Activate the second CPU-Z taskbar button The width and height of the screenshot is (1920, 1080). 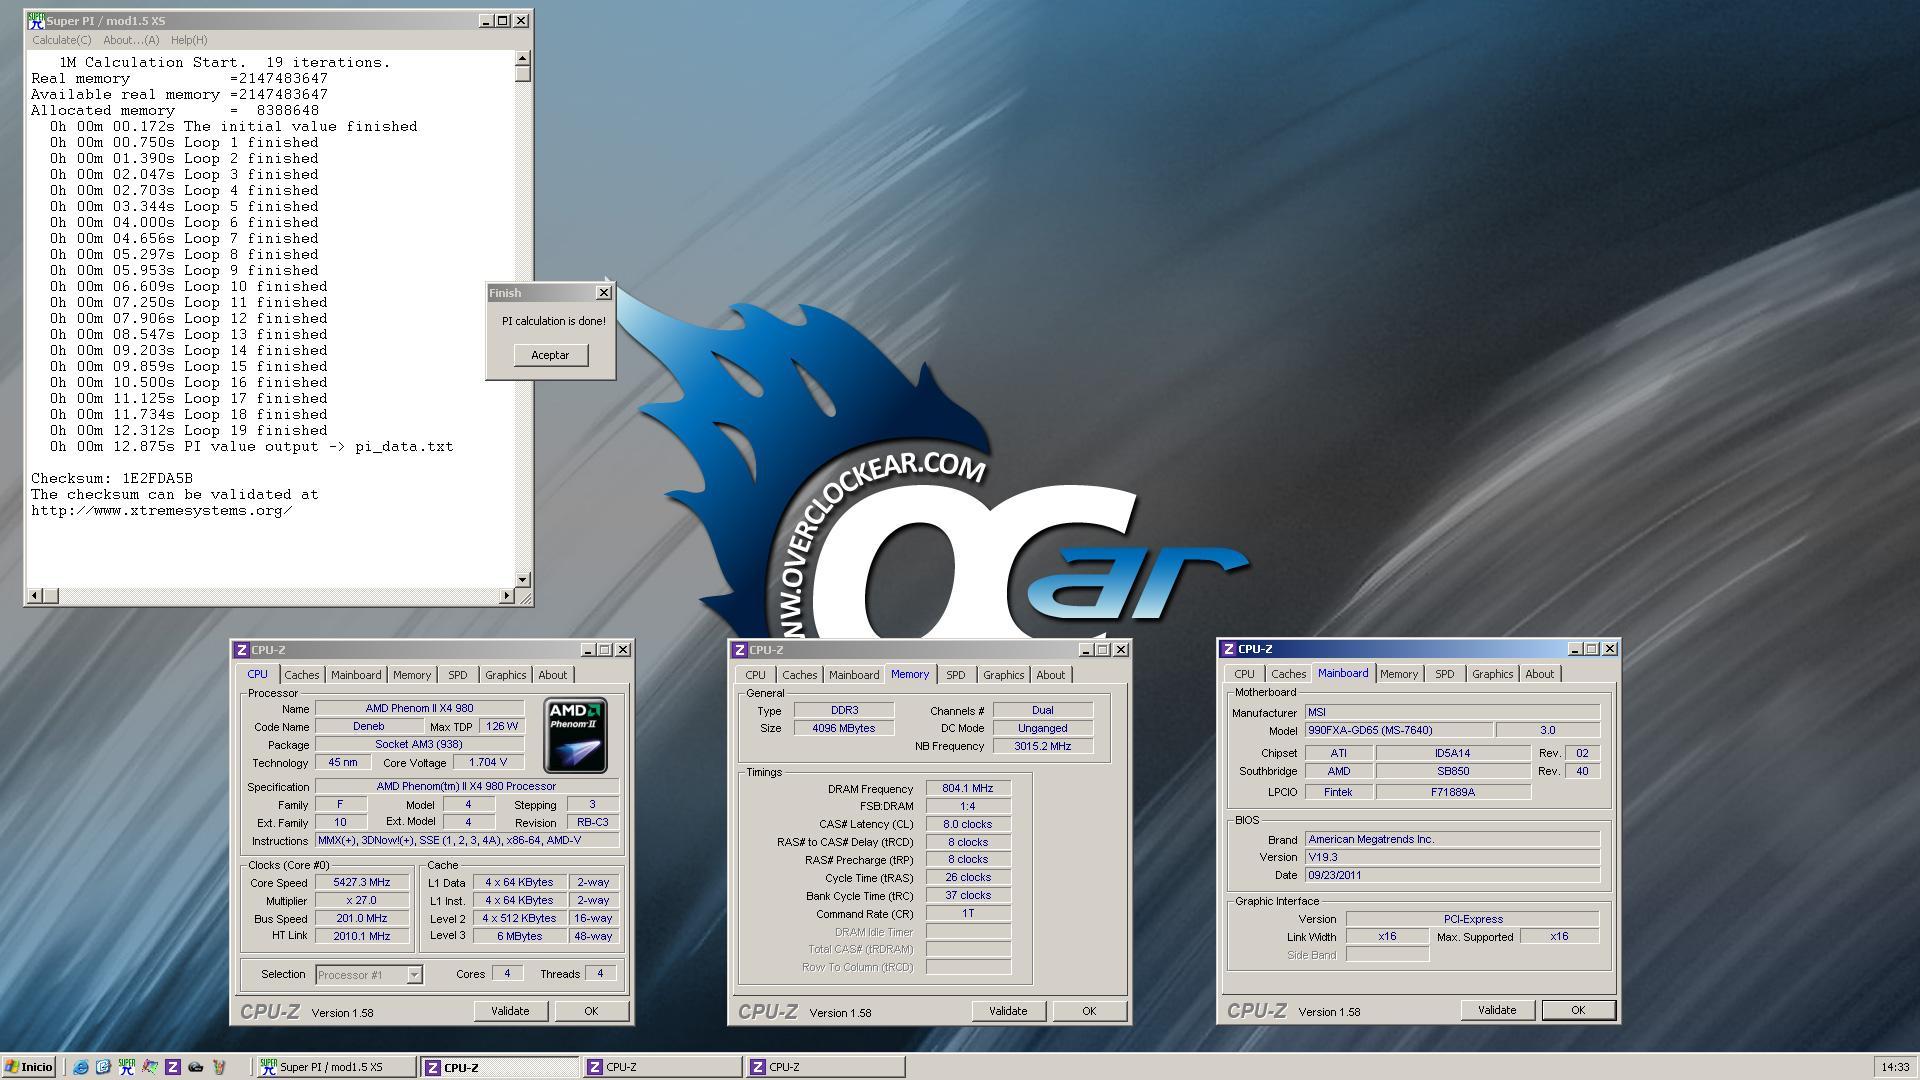coord(663,1067)
